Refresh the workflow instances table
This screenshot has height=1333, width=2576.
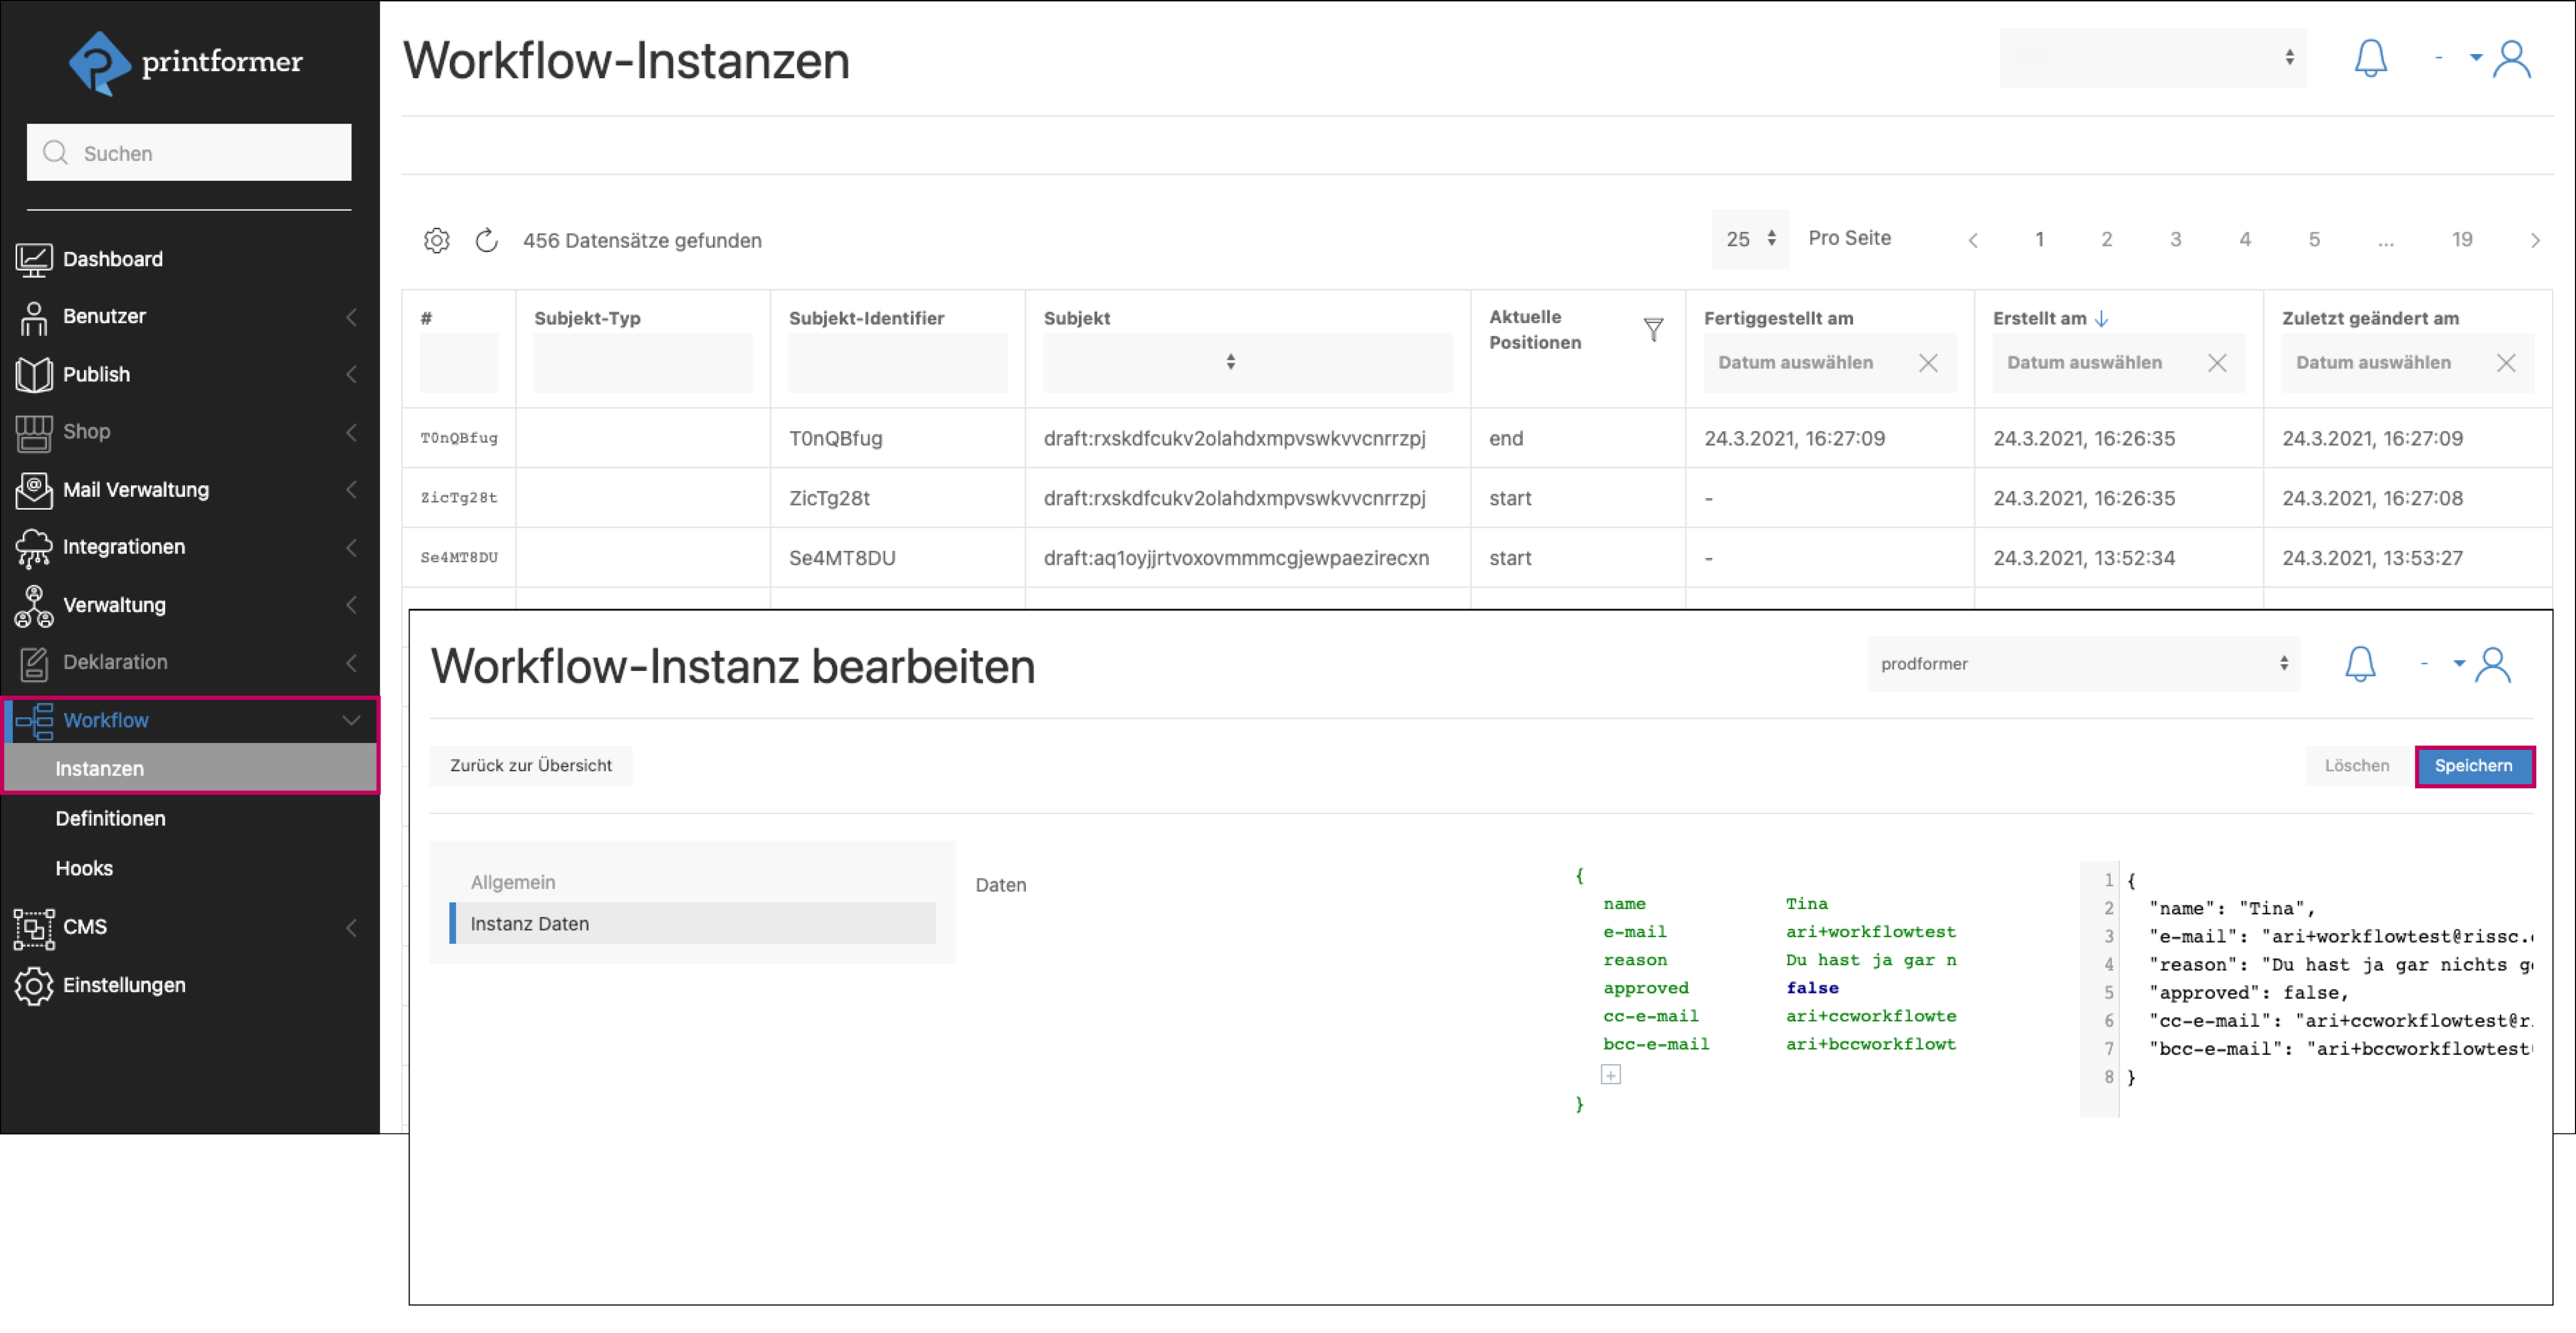coord(487,240)
